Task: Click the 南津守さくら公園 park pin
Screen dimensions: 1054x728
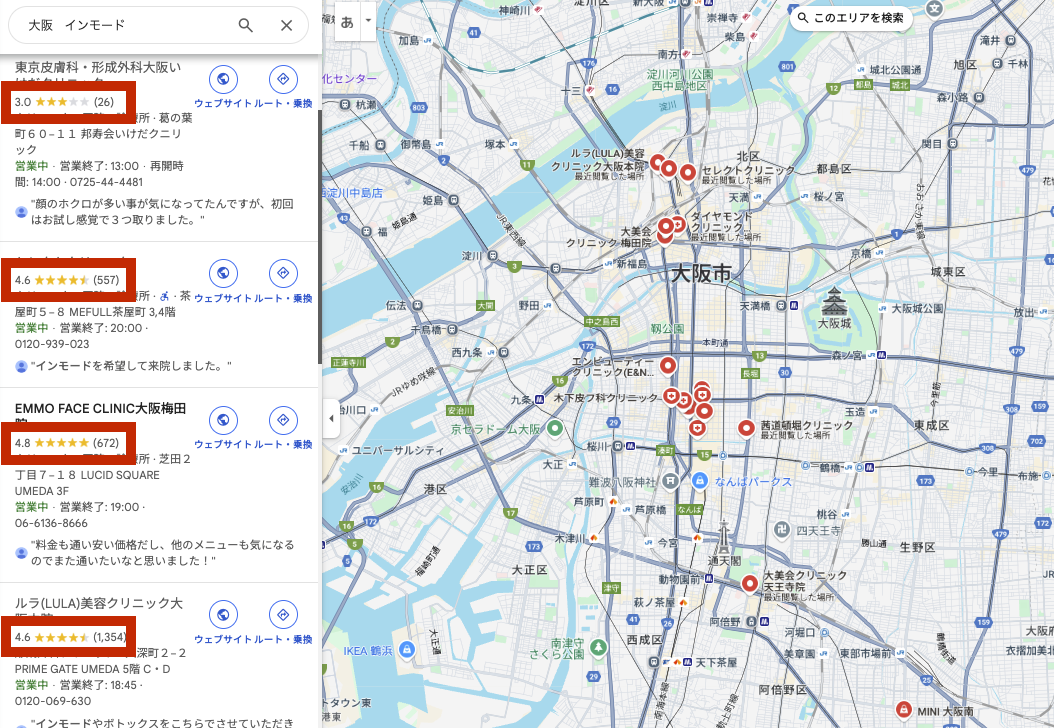Action: point(598,648)
